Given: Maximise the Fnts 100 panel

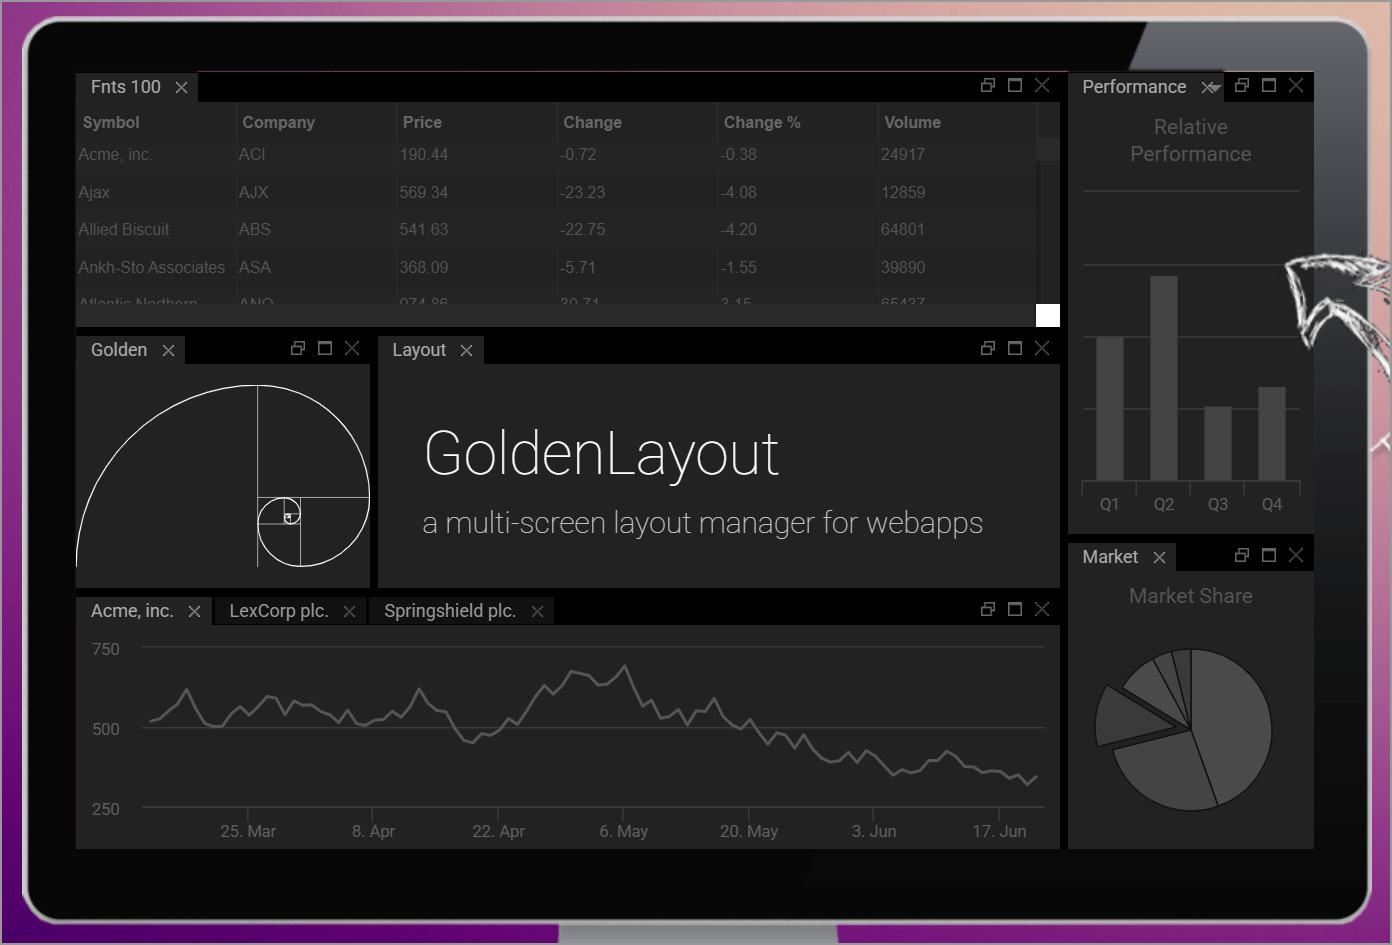Looking at the screenshot, I should pos(1015,85).
